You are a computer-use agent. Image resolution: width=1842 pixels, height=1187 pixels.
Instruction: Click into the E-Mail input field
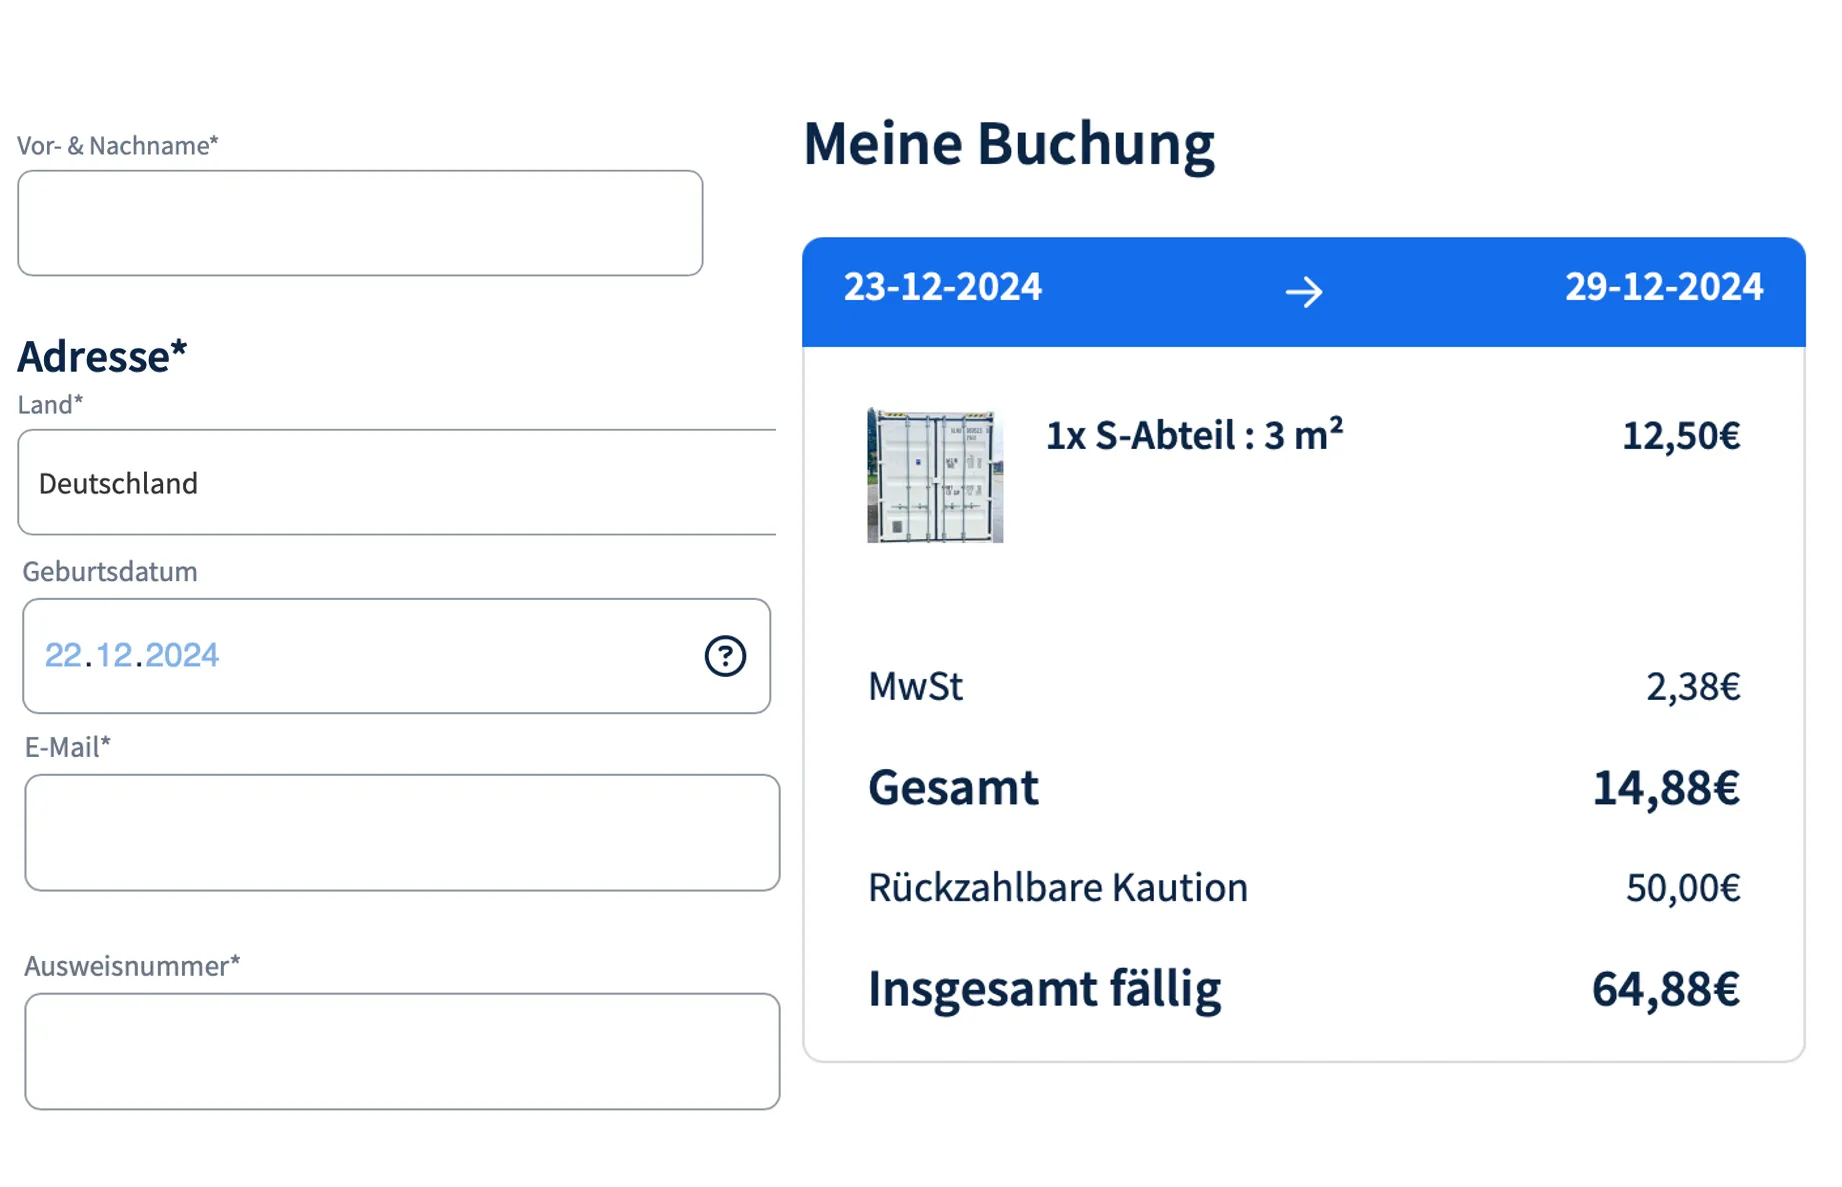tap(402, 832)
